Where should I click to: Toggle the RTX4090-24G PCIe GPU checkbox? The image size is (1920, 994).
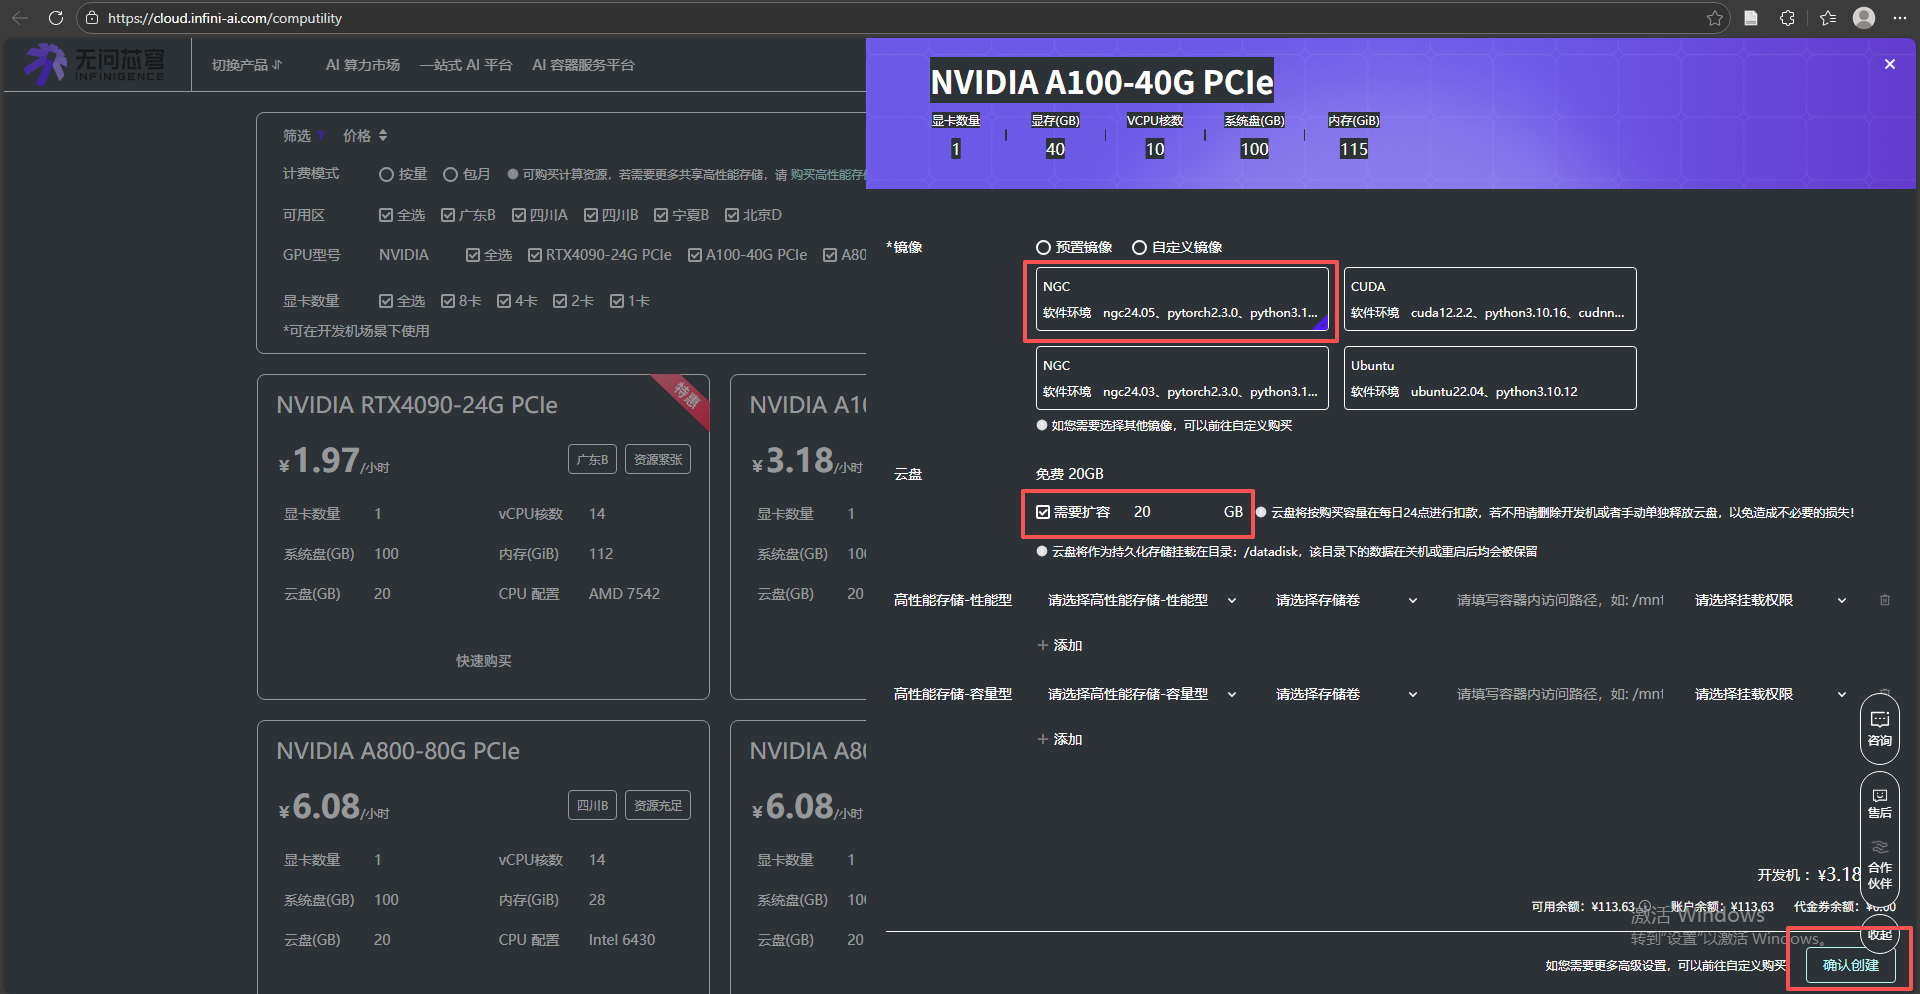point(535,255)
